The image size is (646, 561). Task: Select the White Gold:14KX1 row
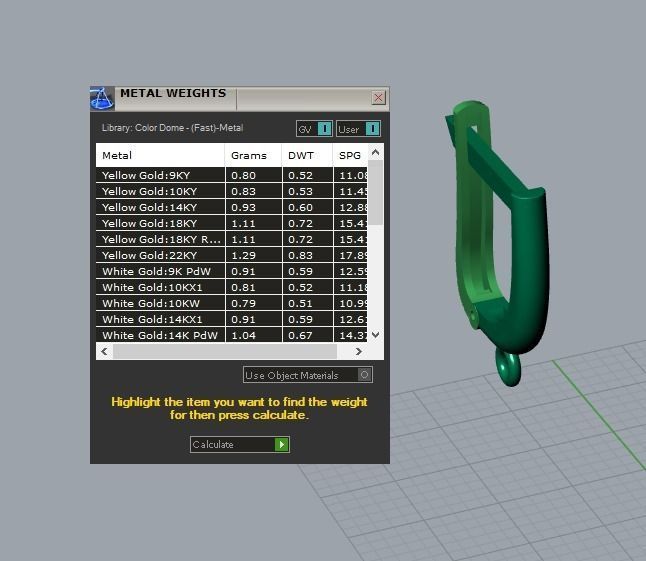(x=232, y=320)
